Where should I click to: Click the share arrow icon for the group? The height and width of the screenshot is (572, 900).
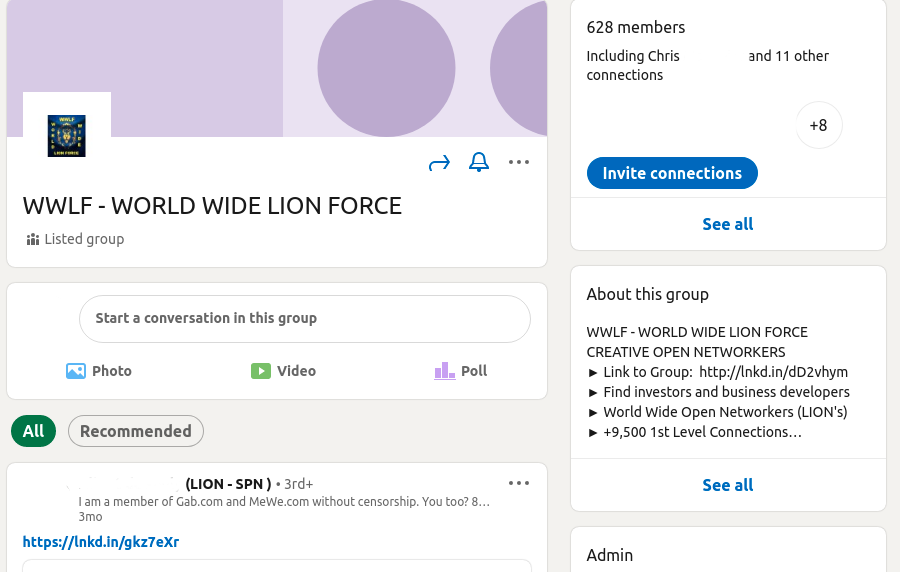point(439,164)
